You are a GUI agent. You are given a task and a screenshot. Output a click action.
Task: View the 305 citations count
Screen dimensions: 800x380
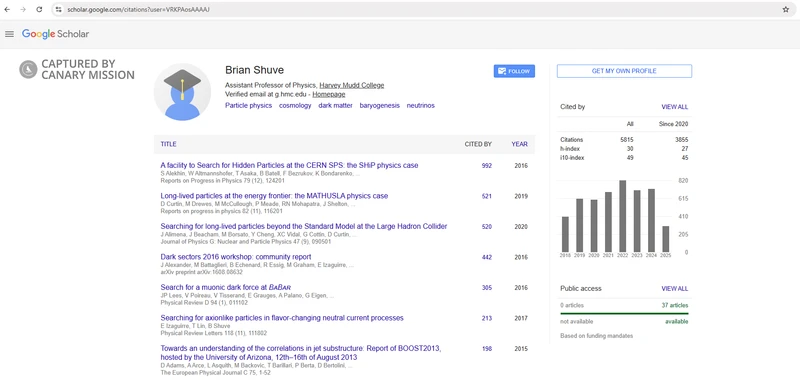tap(487, 288)
